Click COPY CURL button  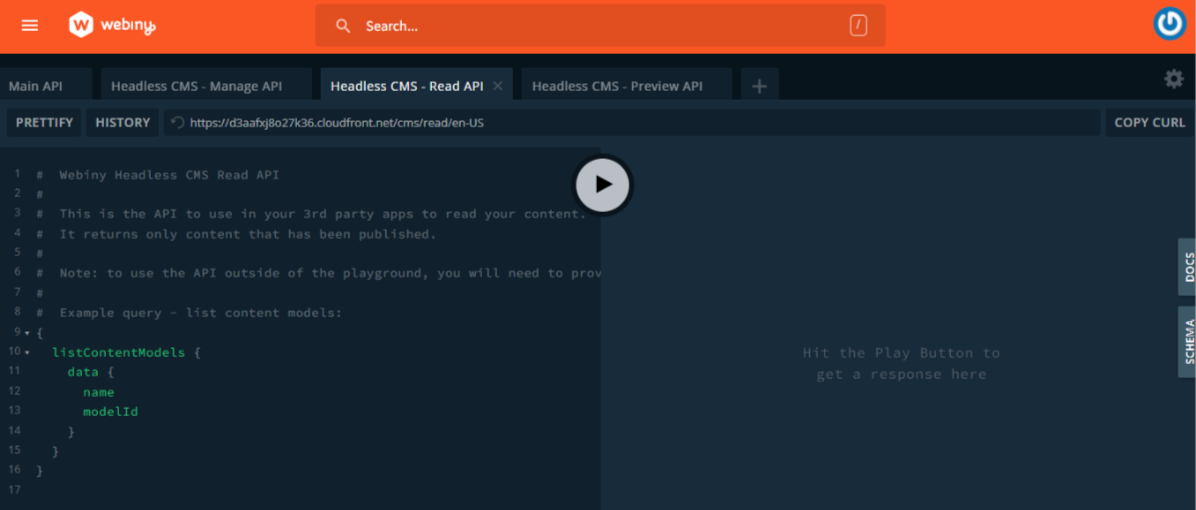(x=1149, y=122)
